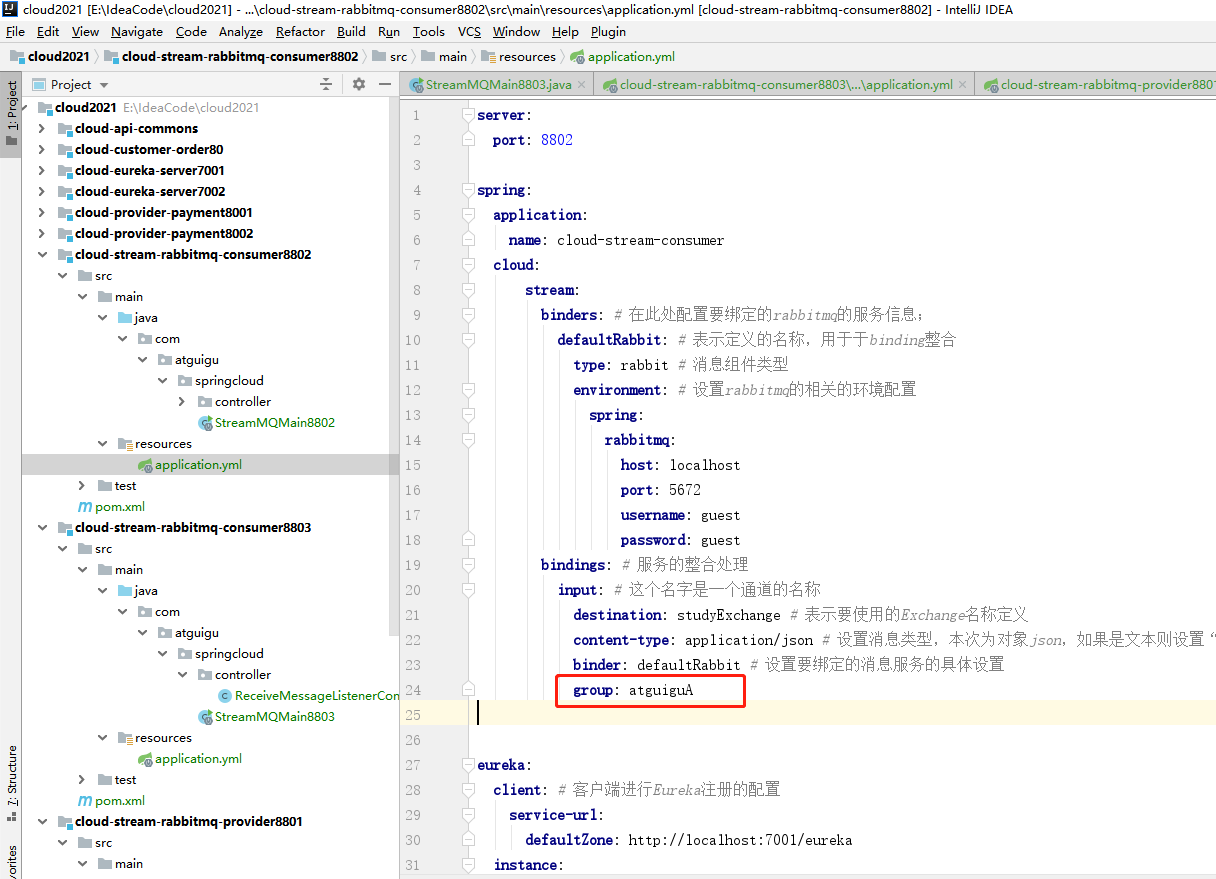Screen dimensions: 1216x879
Task: Select the ReceiveMessageListenerCon class icon in the tree
Action: pyautogui.click(x=225, y=696)
